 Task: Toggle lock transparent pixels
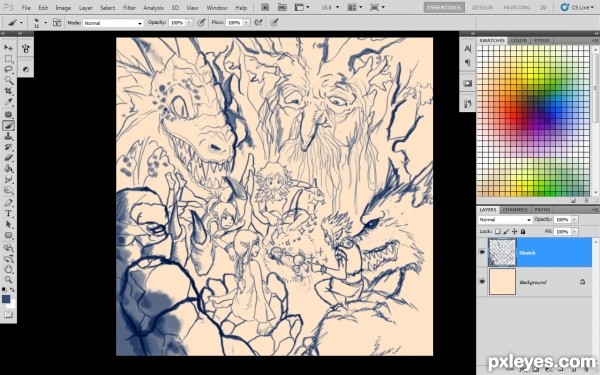click(497, 232)
